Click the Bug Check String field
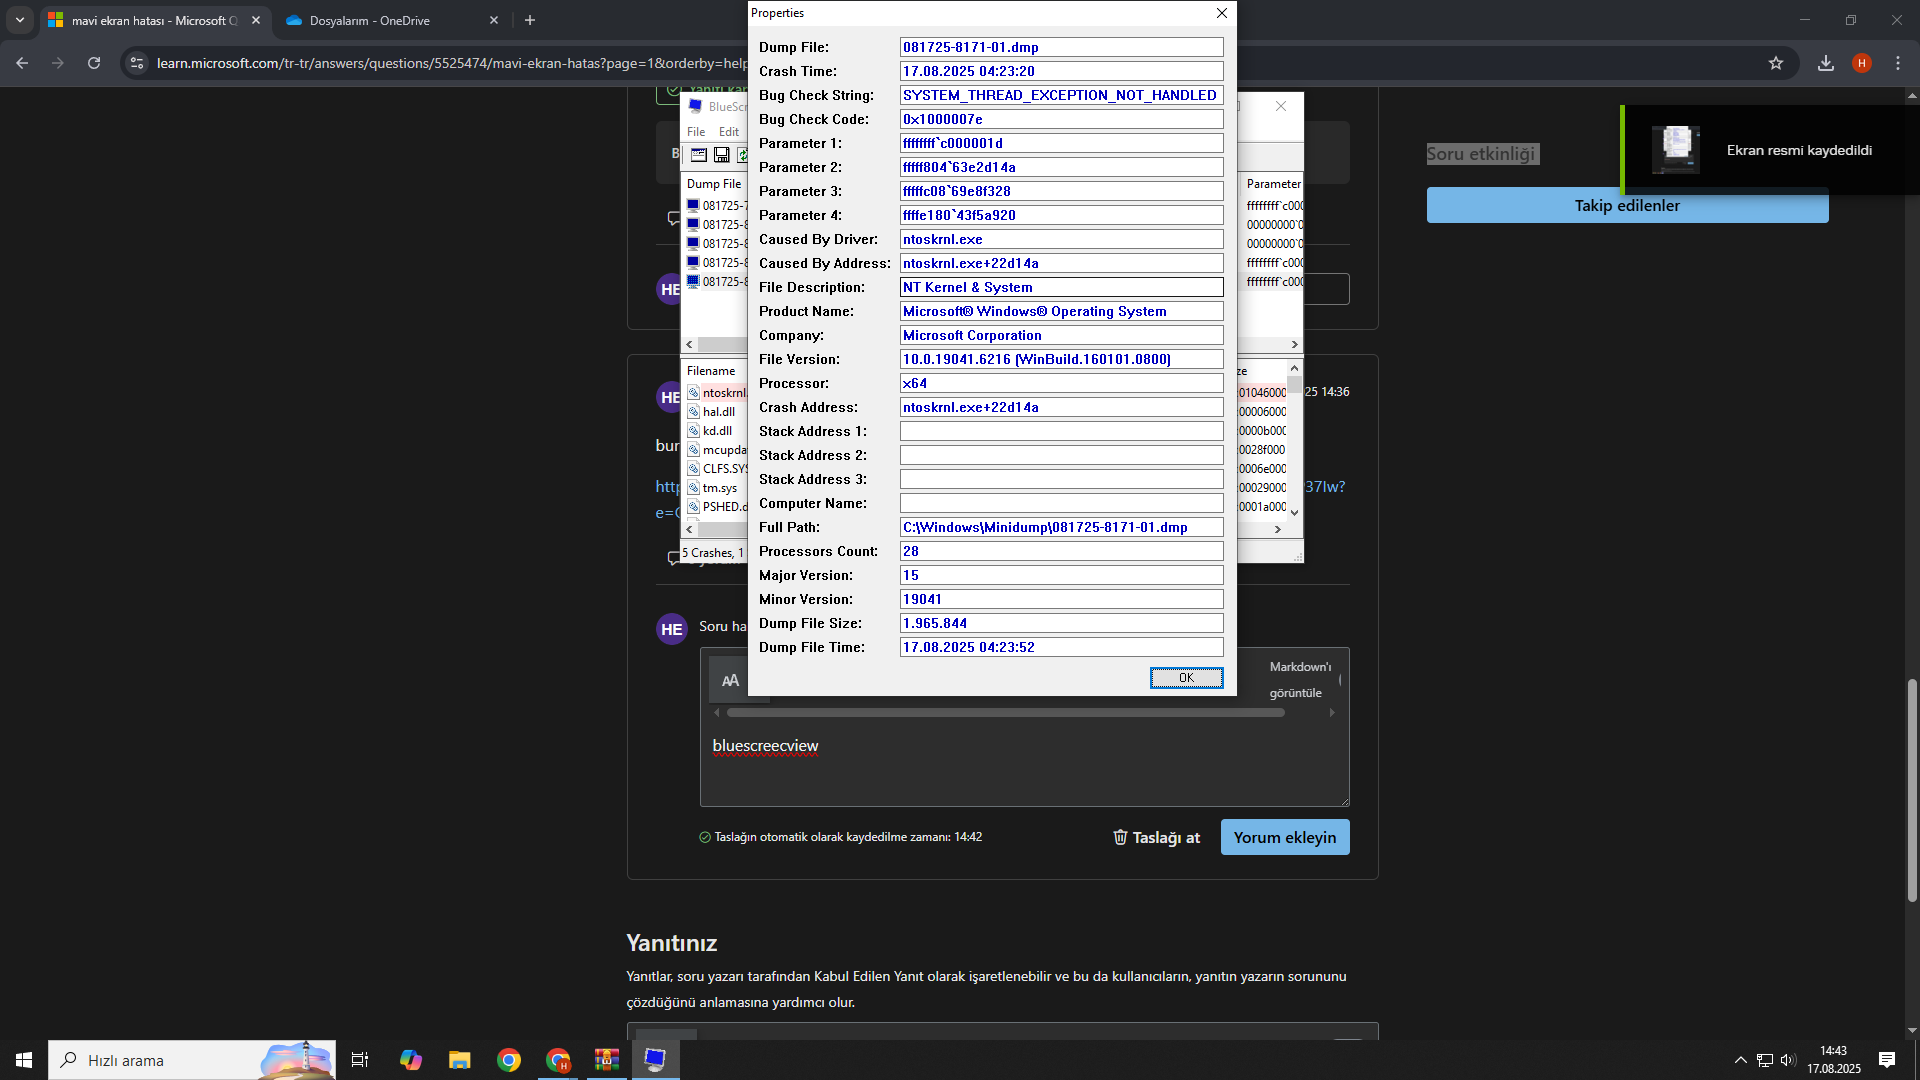The height and width of the screenshot is (1080, 1920). 1061,95
